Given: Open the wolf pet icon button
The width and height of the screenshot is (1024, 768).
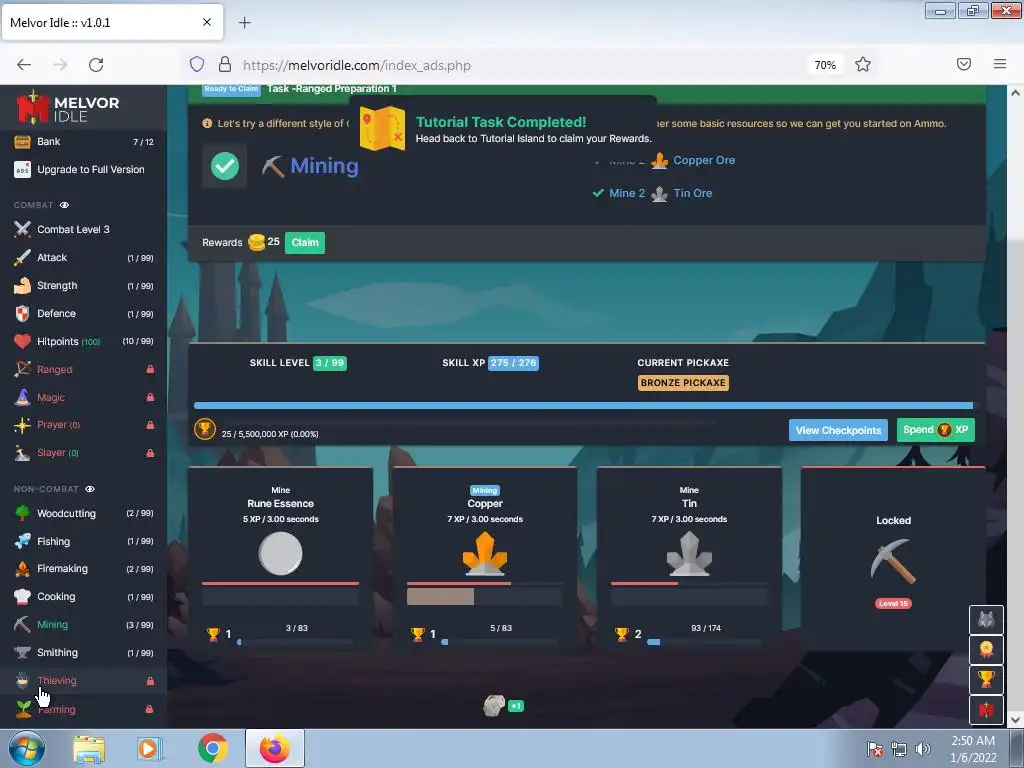Looking at the screenshot, I should [985, 620].
